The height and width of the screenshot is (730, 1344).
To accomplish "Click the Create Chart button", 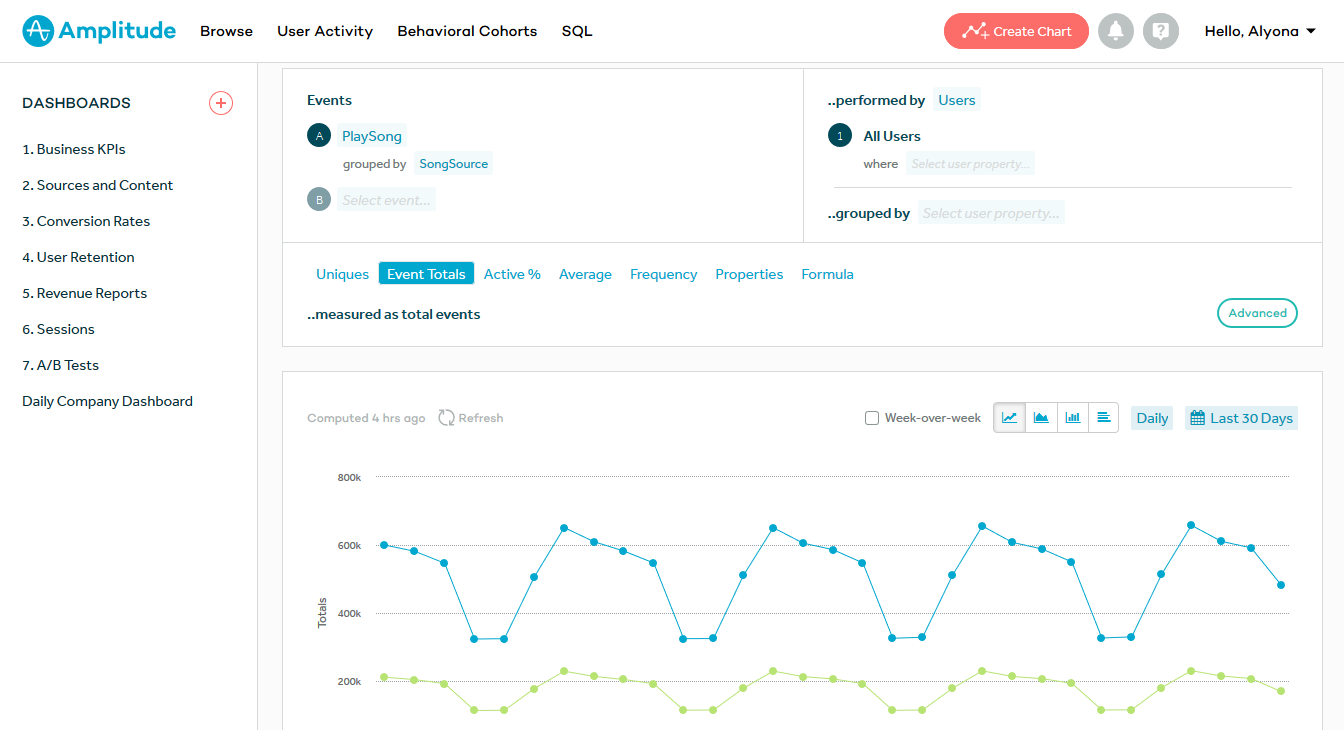I will [1016, 31].
